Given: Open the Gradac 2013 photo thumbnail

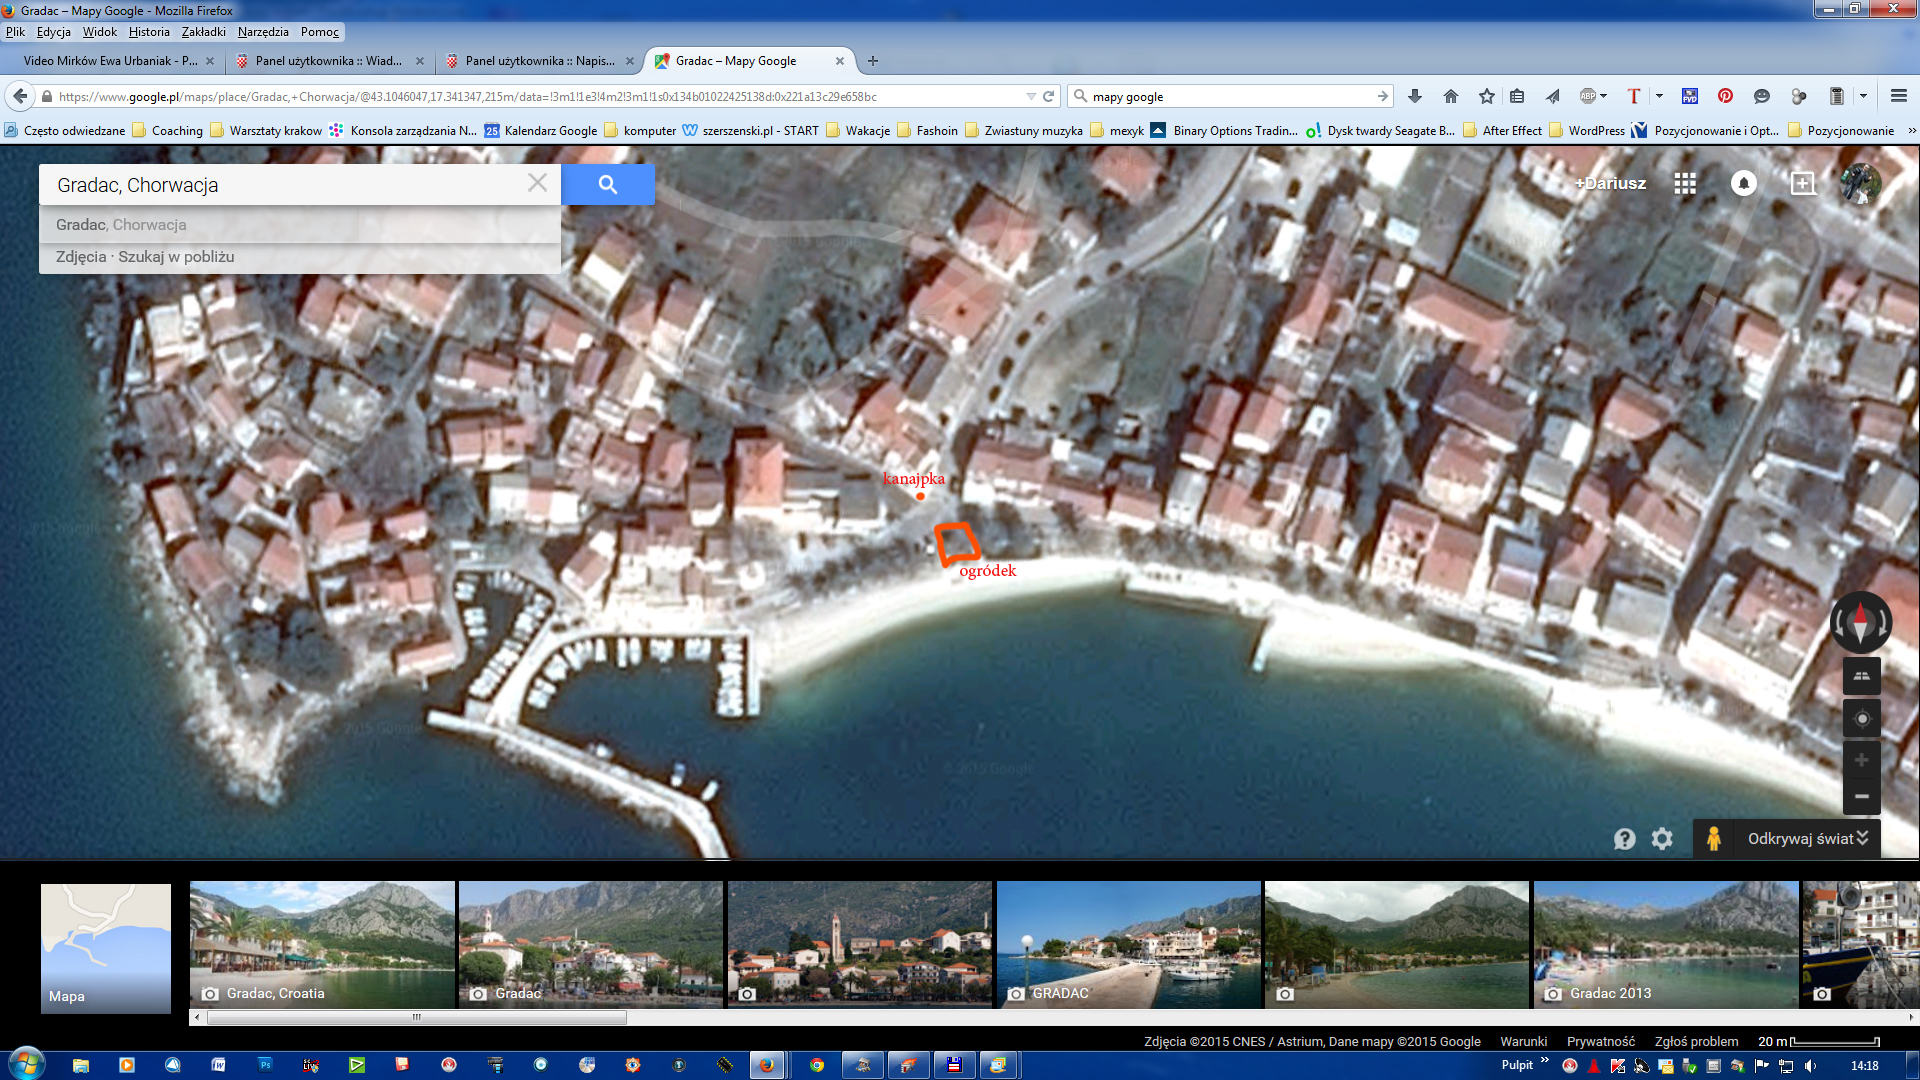Looking at the screenshot, I should (1665, 945).
